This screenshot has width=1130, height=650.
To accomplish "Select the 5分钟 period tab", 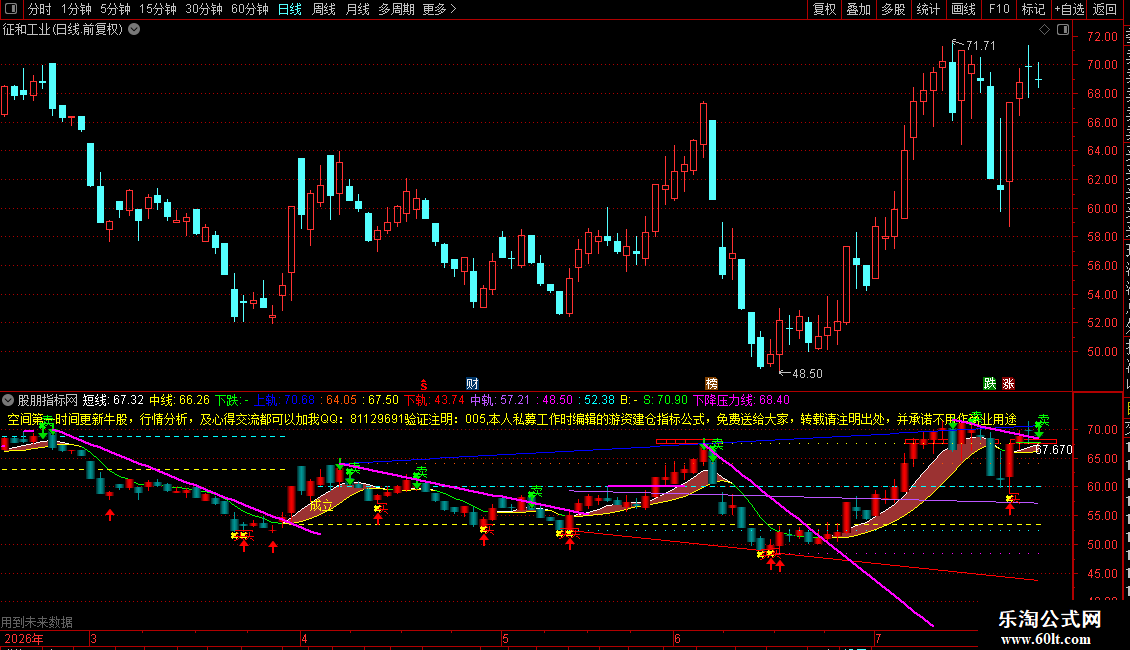I will (115, 9).
